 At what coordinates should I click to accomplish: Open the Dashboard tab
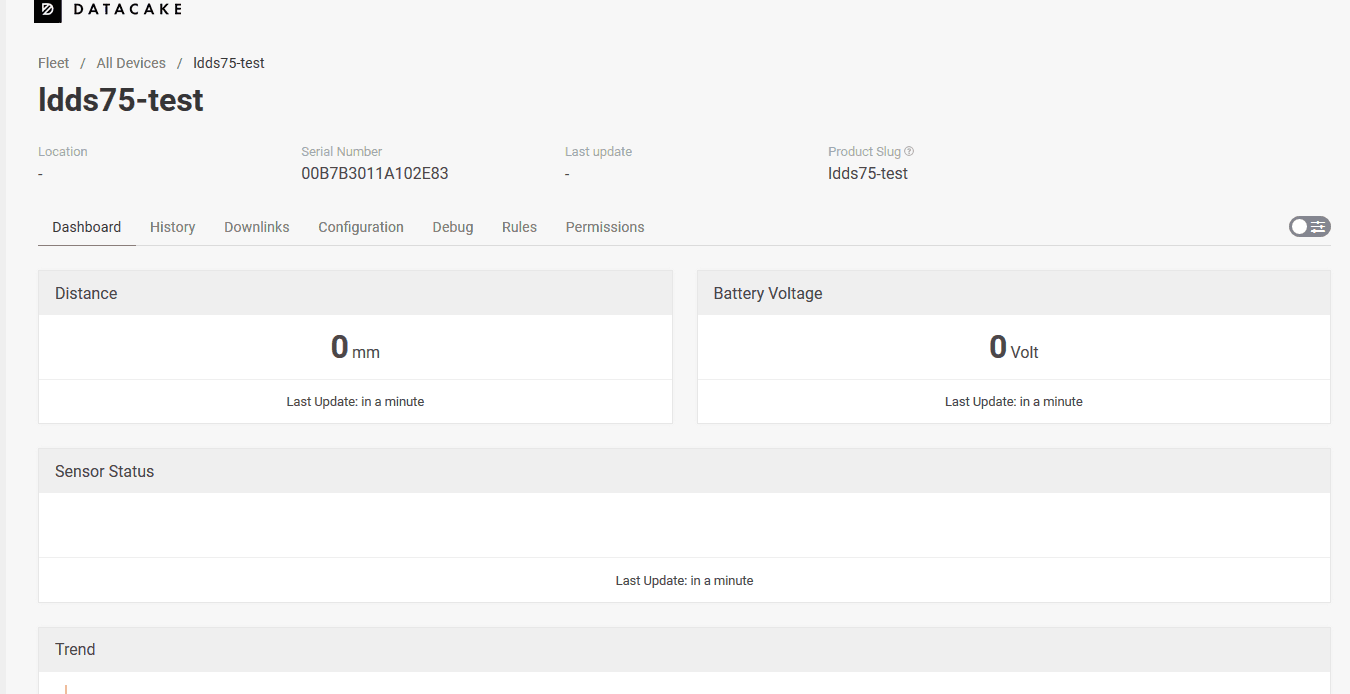(87, 227)
